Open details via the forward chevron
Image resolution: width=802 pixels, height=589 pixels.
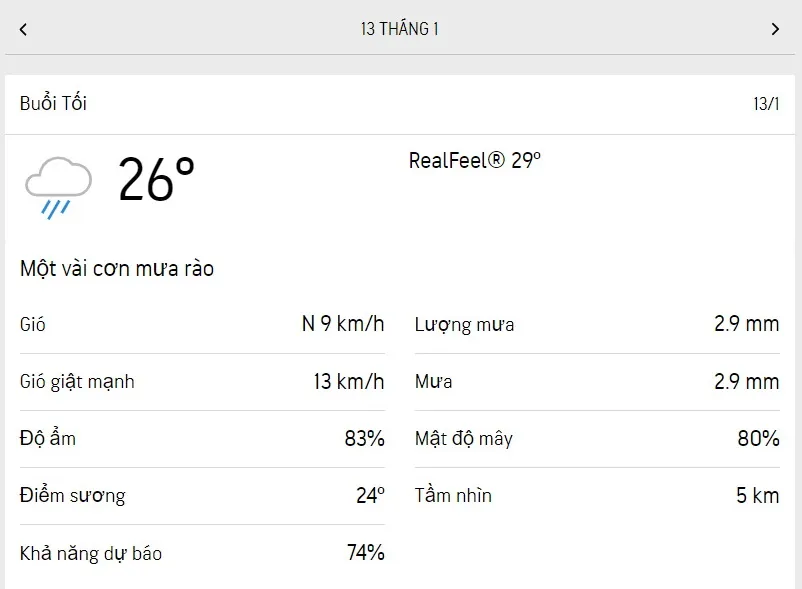tap(778, 29)
